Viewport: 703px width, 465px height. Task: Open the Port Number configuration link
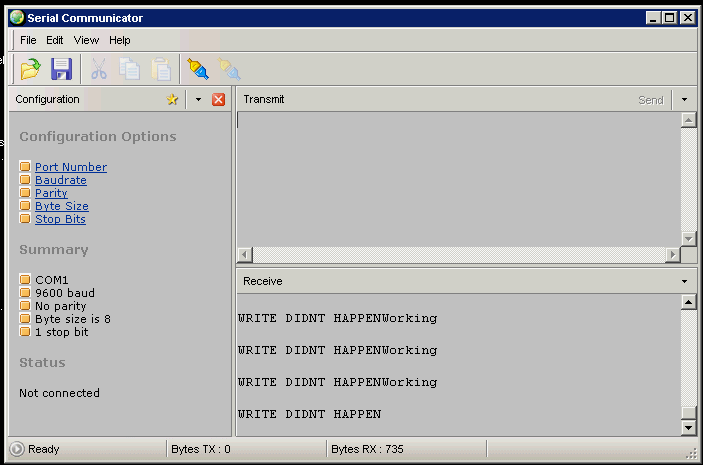pos(70,167)
